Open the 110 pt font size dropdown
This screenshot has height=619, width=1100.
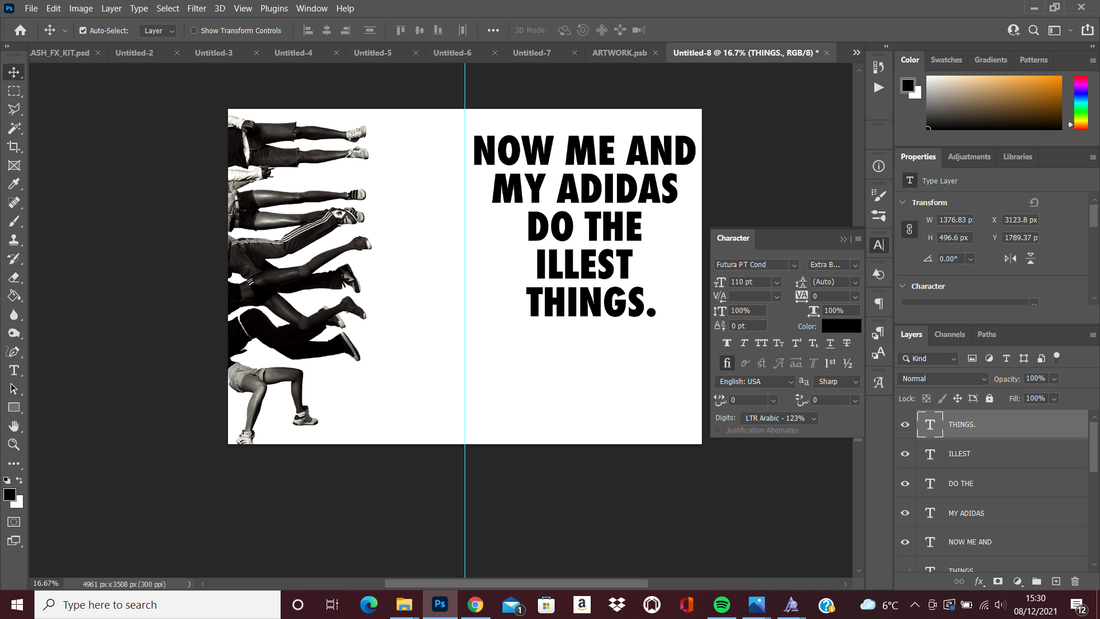pos(776,282)
